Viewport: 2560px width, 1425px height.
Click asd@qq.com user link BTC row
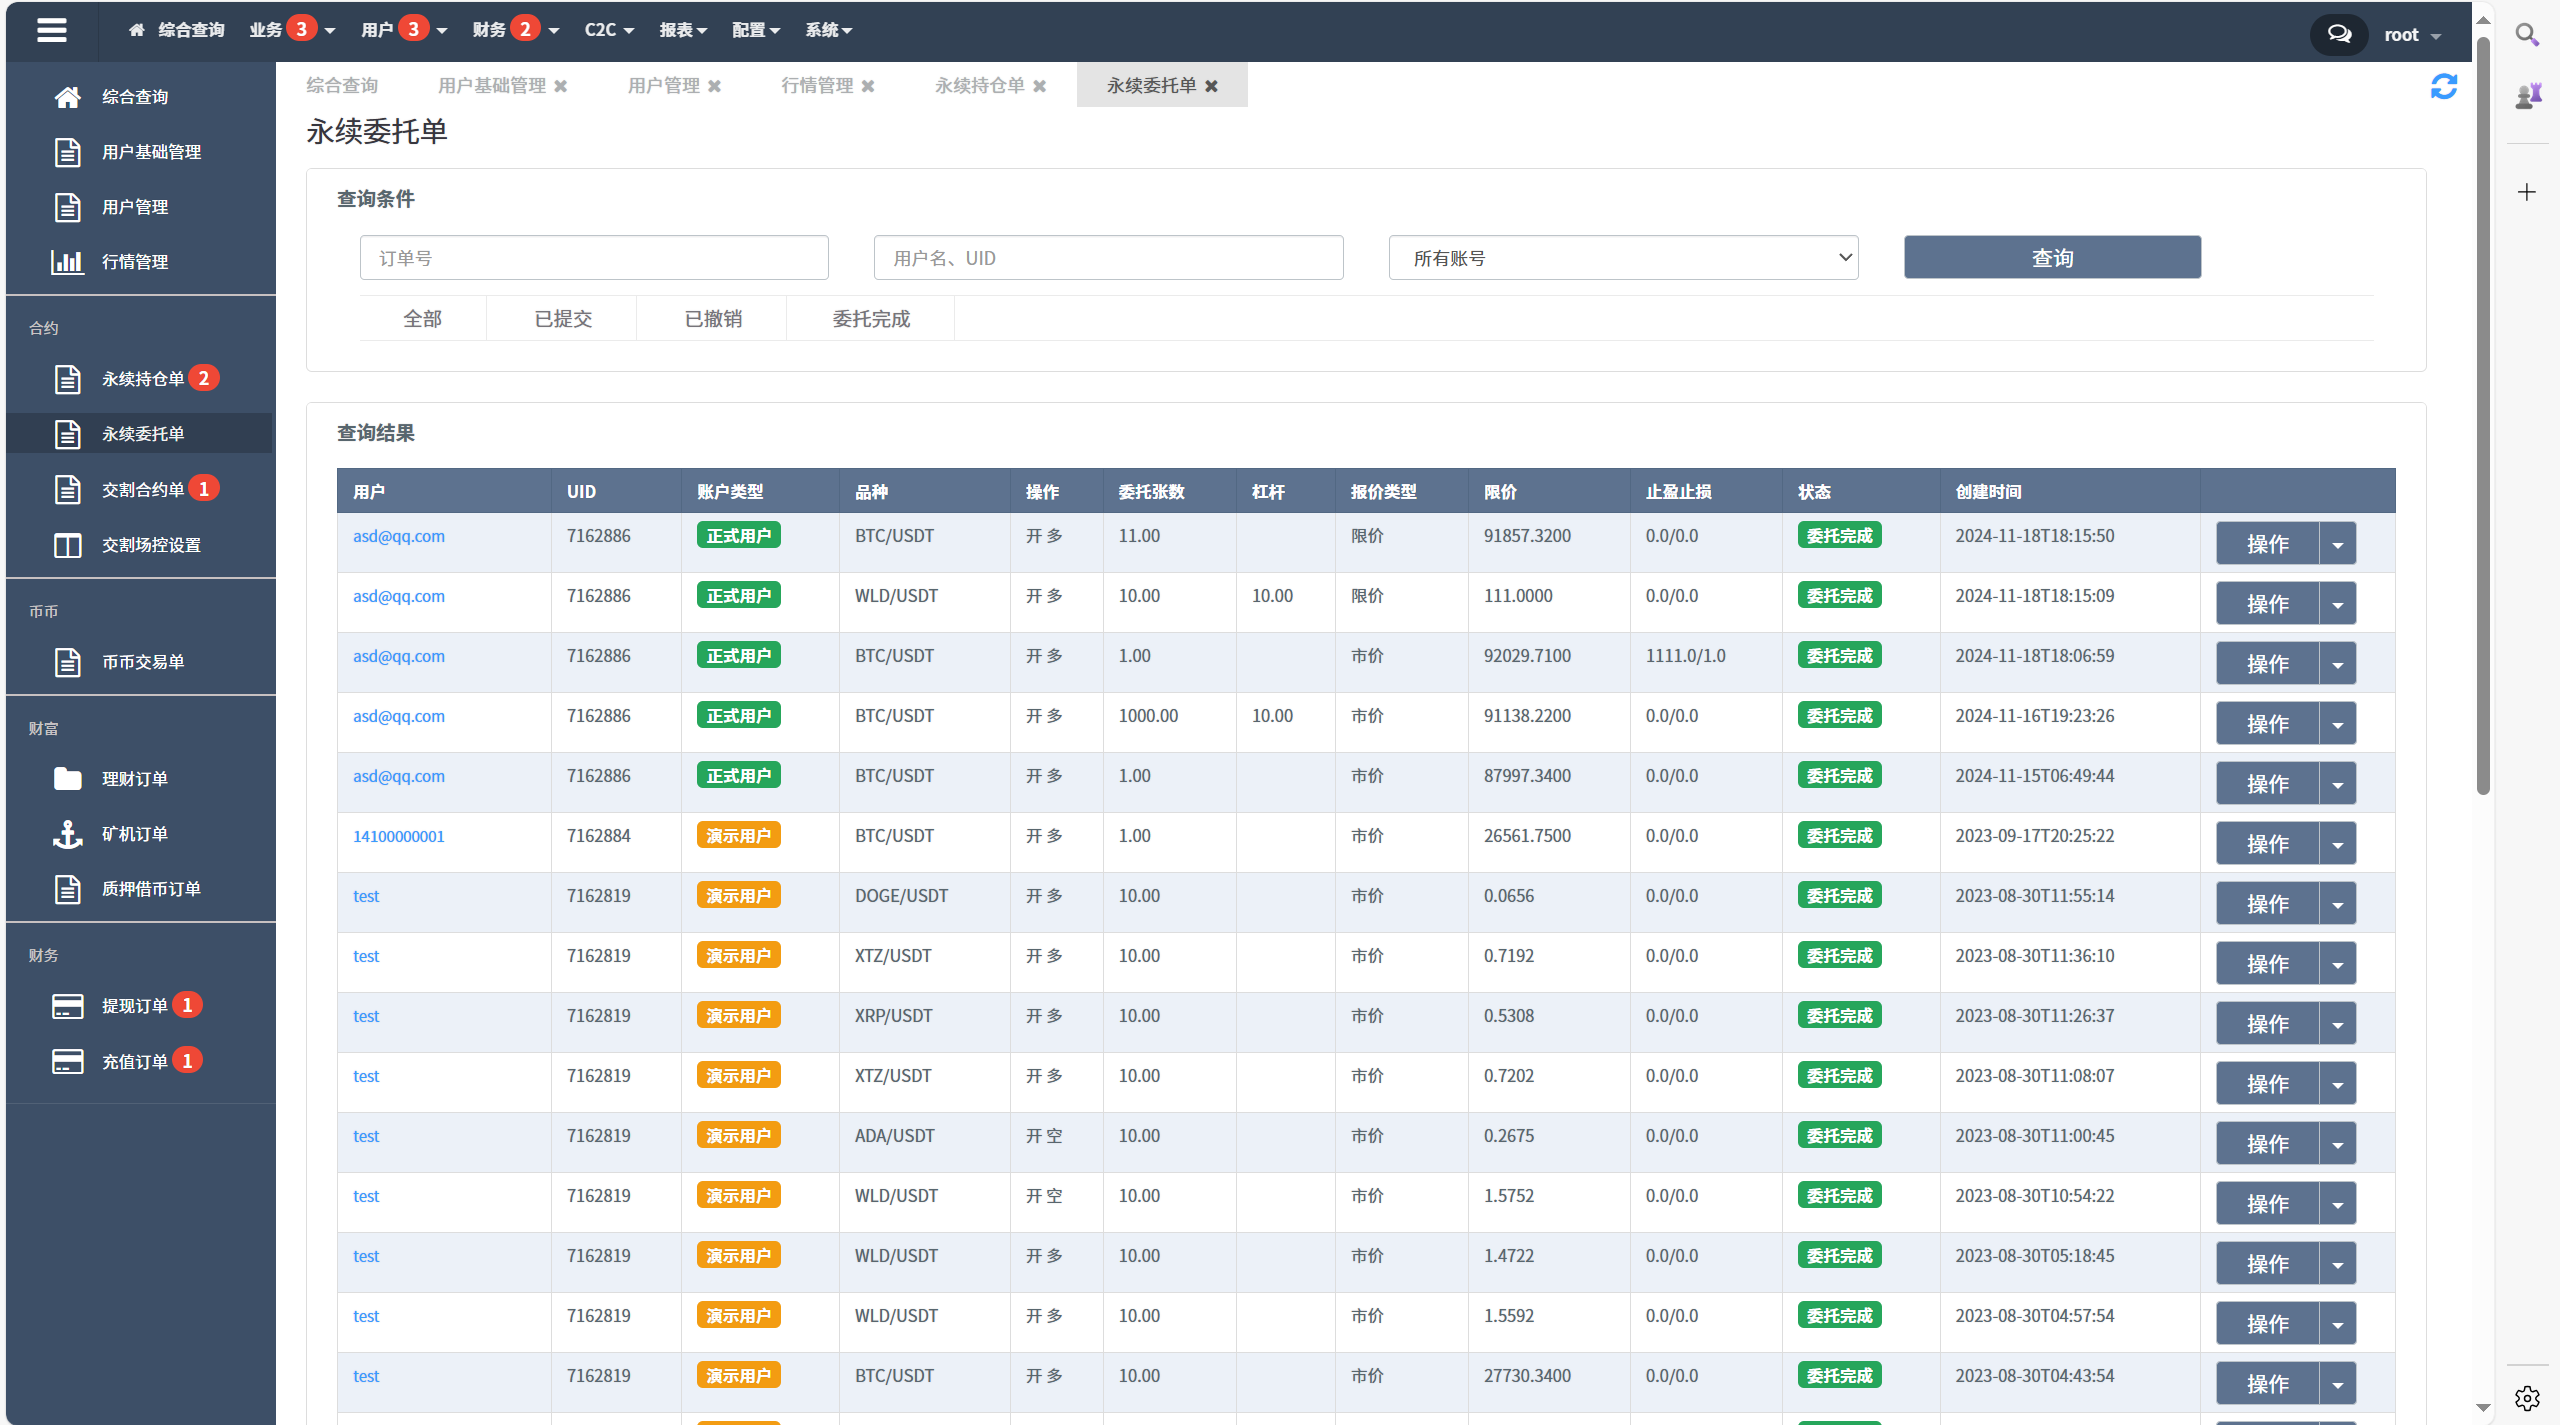(398, 537)
